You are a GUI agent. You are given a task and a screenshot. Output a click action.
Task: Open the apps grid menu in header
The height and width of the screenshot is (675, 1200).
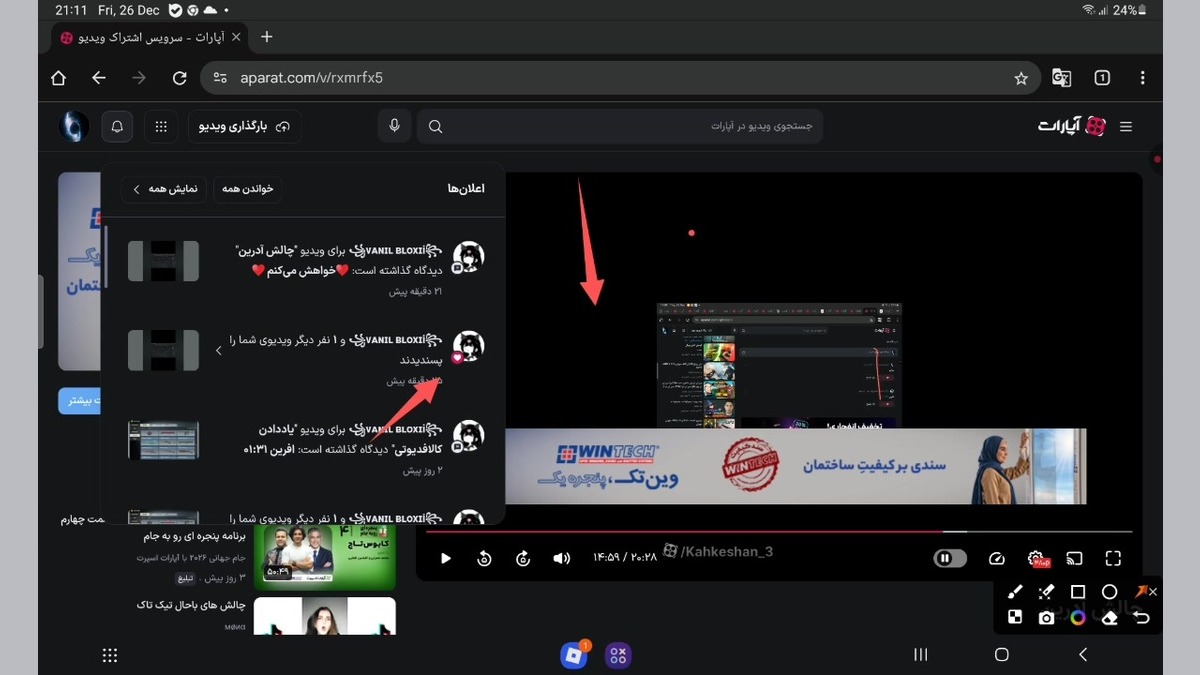tap(160, 127)
